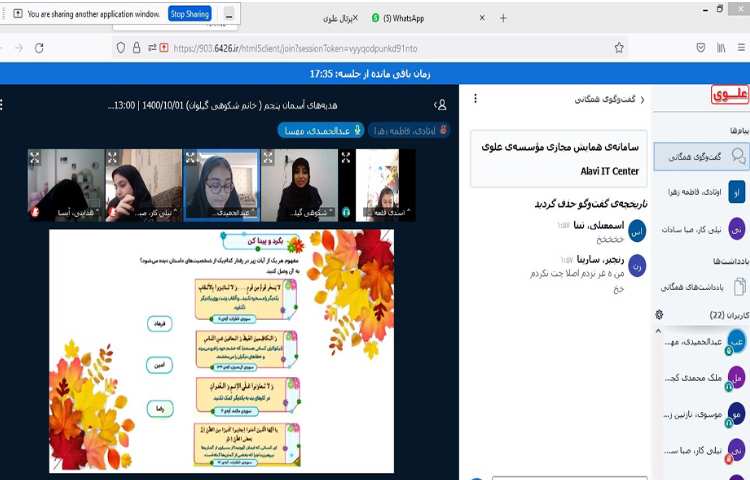Open the public chat conversation entry

700,155
